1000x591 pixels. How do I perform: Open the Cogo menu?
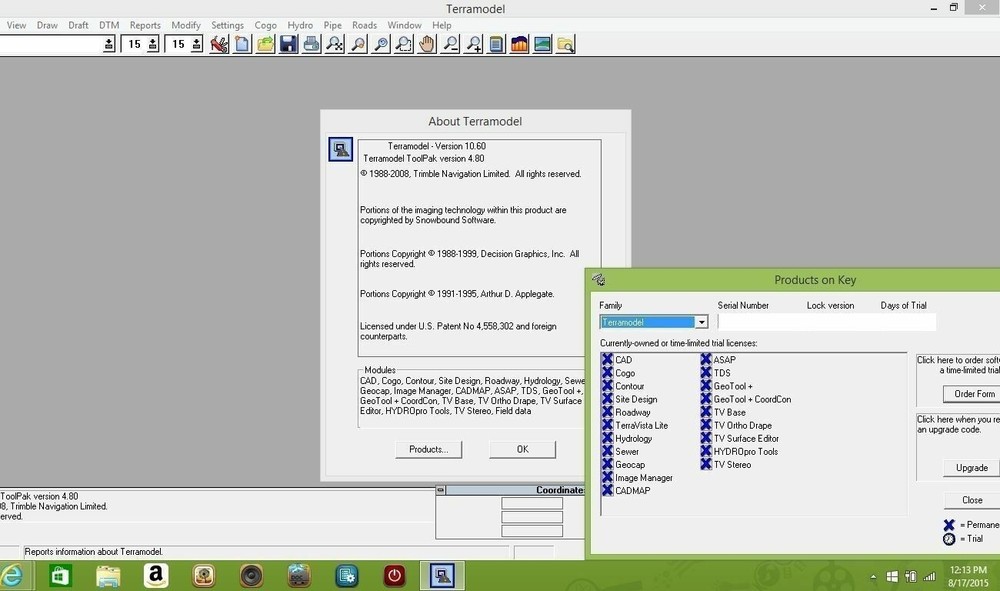click(265, 25)
